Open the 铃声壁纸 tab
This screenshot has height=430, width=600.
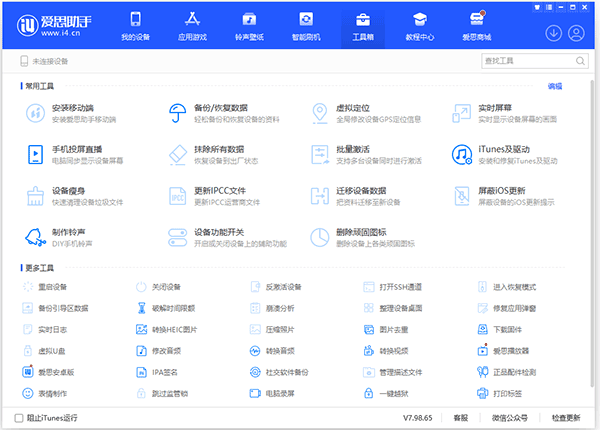pyautogui.click(x=249, y=26)
